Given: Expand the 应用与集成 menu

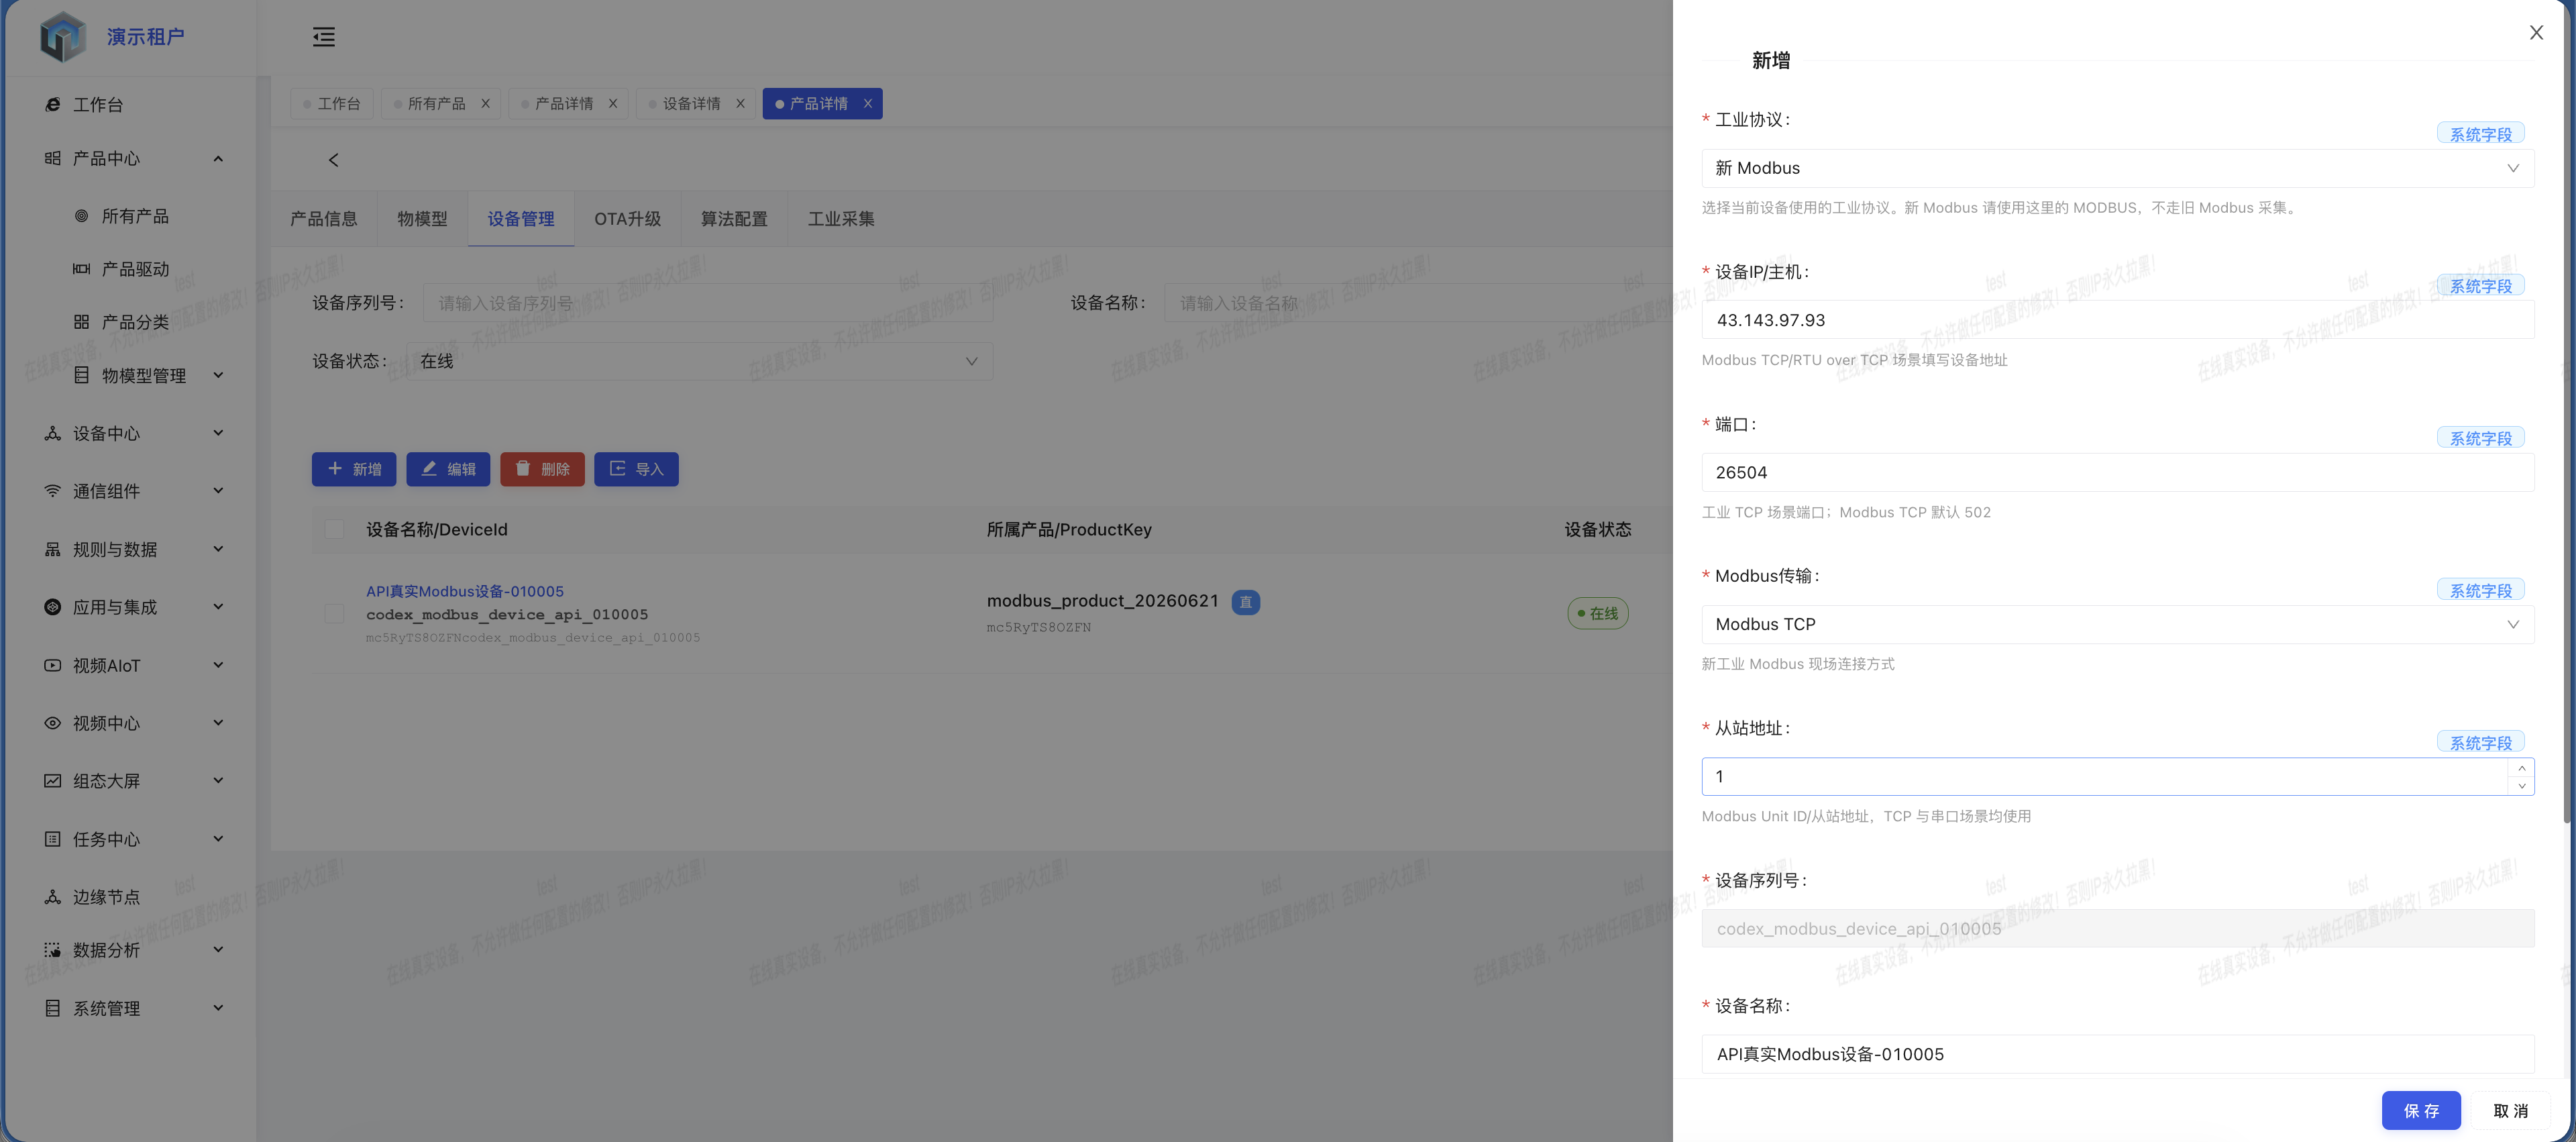Looking at the screenshot, I should (x=218, y=607).
